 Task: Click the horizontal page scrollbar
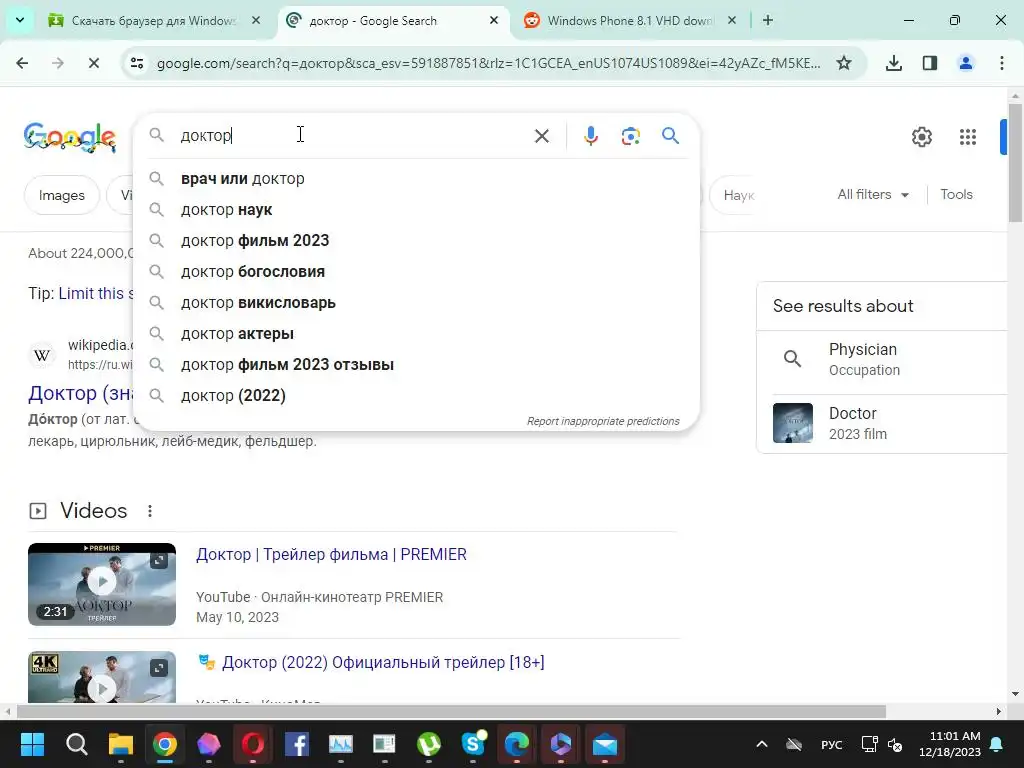click(451, 711)
